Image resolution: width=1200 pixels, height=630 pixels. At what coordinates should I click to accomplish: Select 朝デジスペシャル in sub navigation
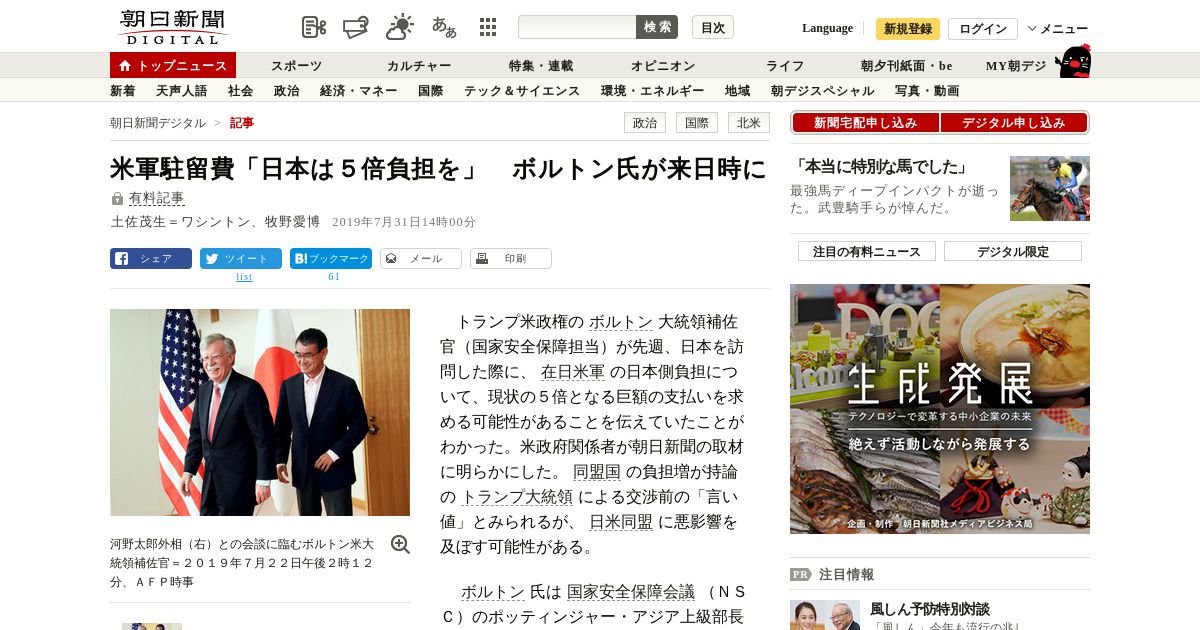823,91
